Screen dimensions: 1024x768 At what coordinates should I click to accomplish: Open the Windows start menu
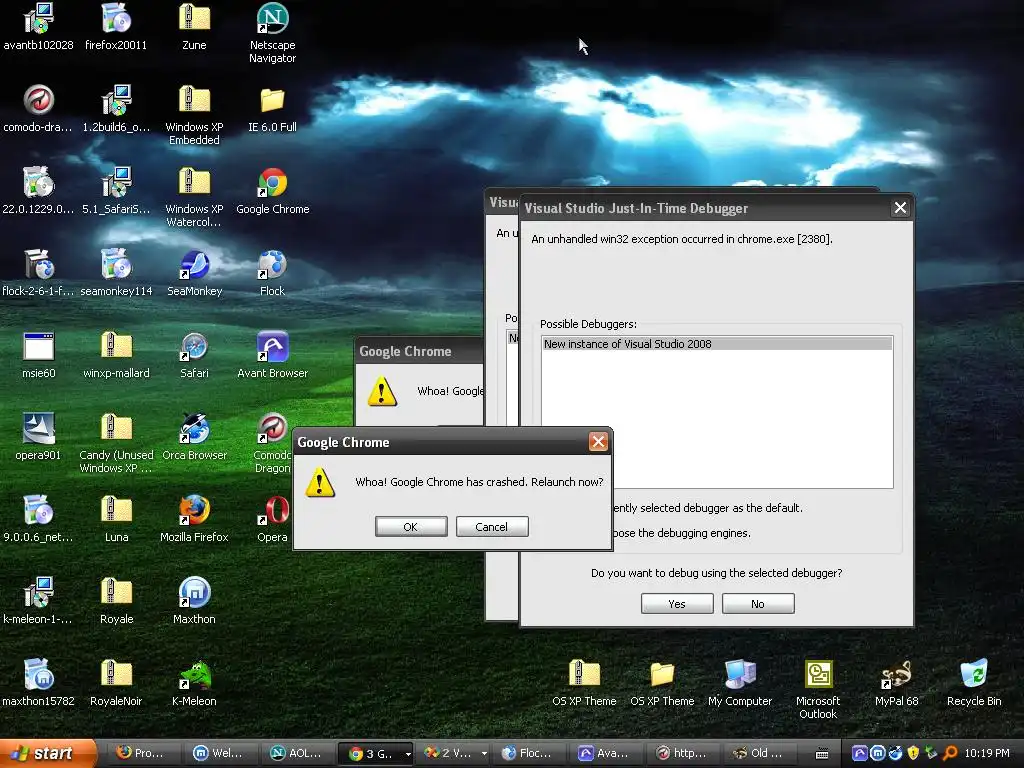click(48, 753)
